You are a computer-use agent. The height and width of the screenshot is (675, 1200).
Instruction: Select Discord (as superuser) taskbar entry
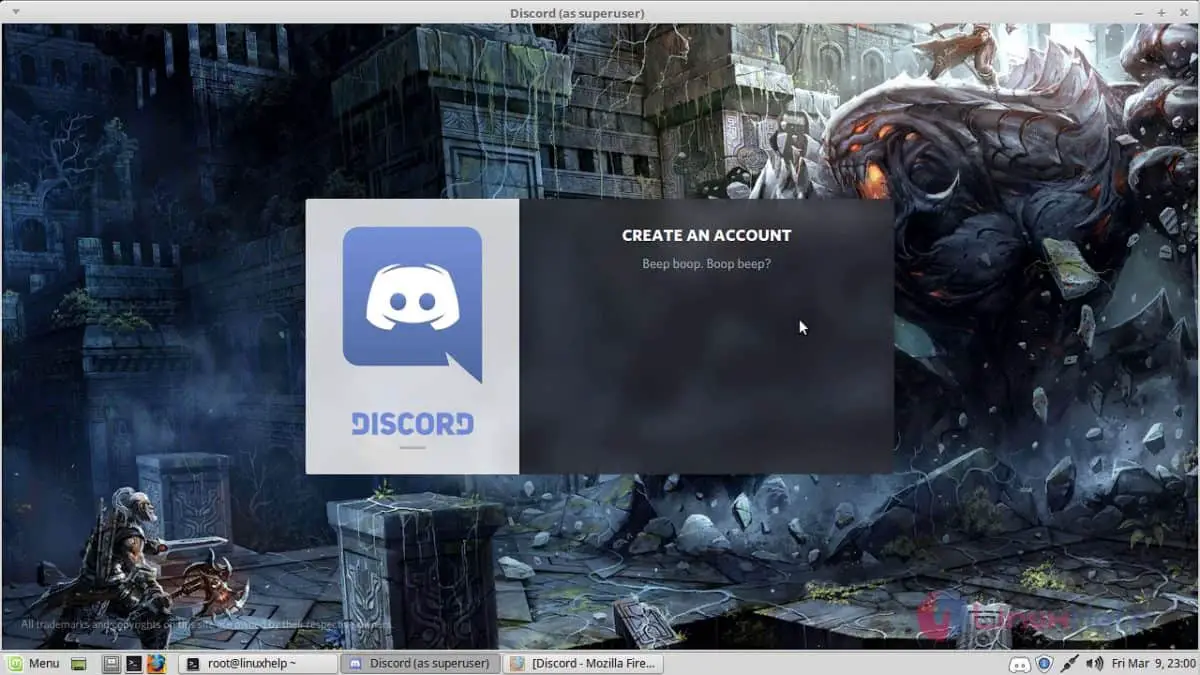coord(420,663)
